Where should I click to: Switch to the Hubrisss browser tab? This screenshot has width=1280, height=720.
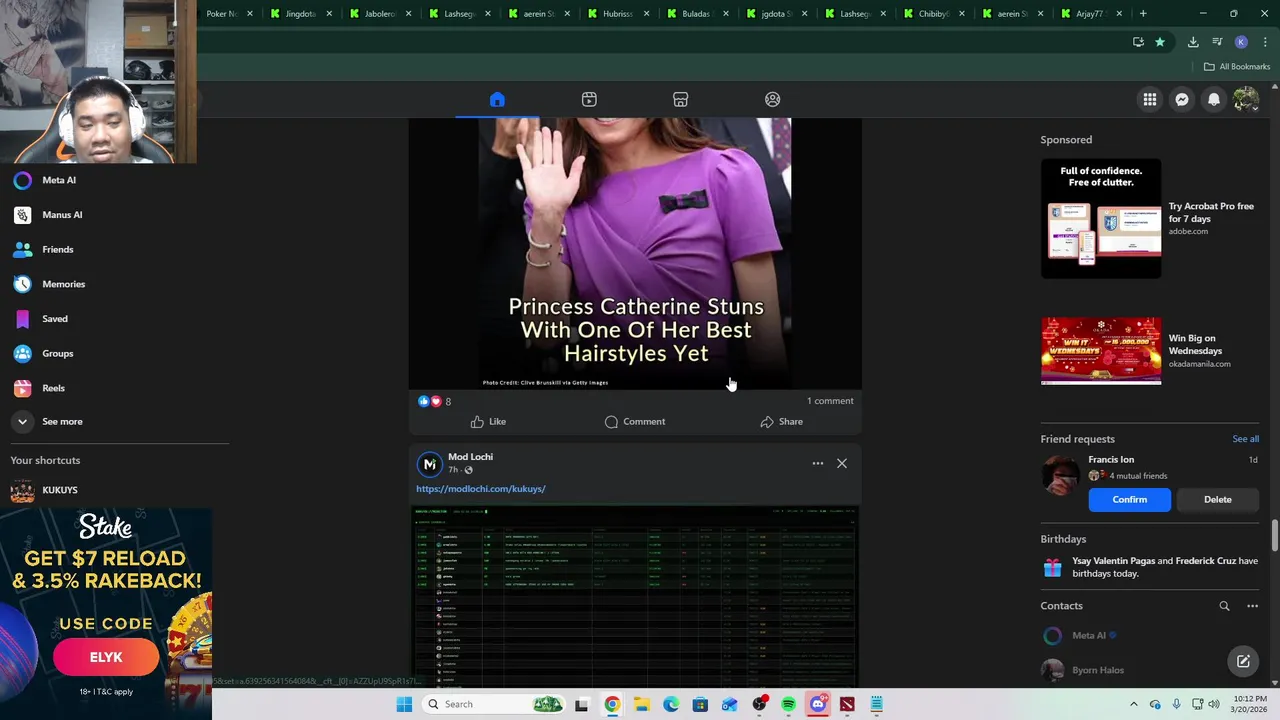(x=616, y=14)
